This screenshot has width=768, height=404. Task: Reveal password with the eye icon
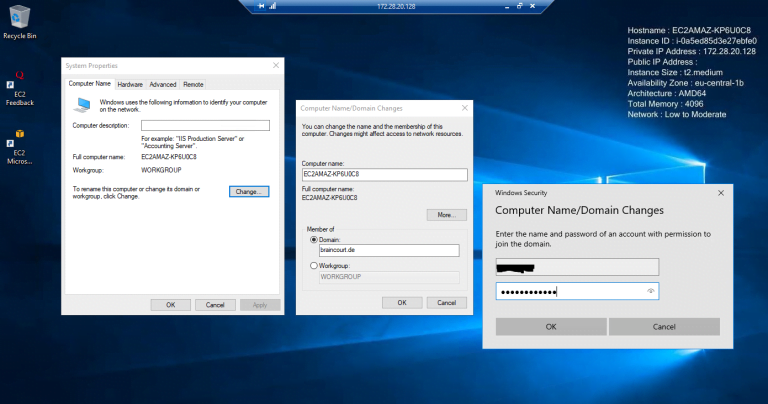651,291
